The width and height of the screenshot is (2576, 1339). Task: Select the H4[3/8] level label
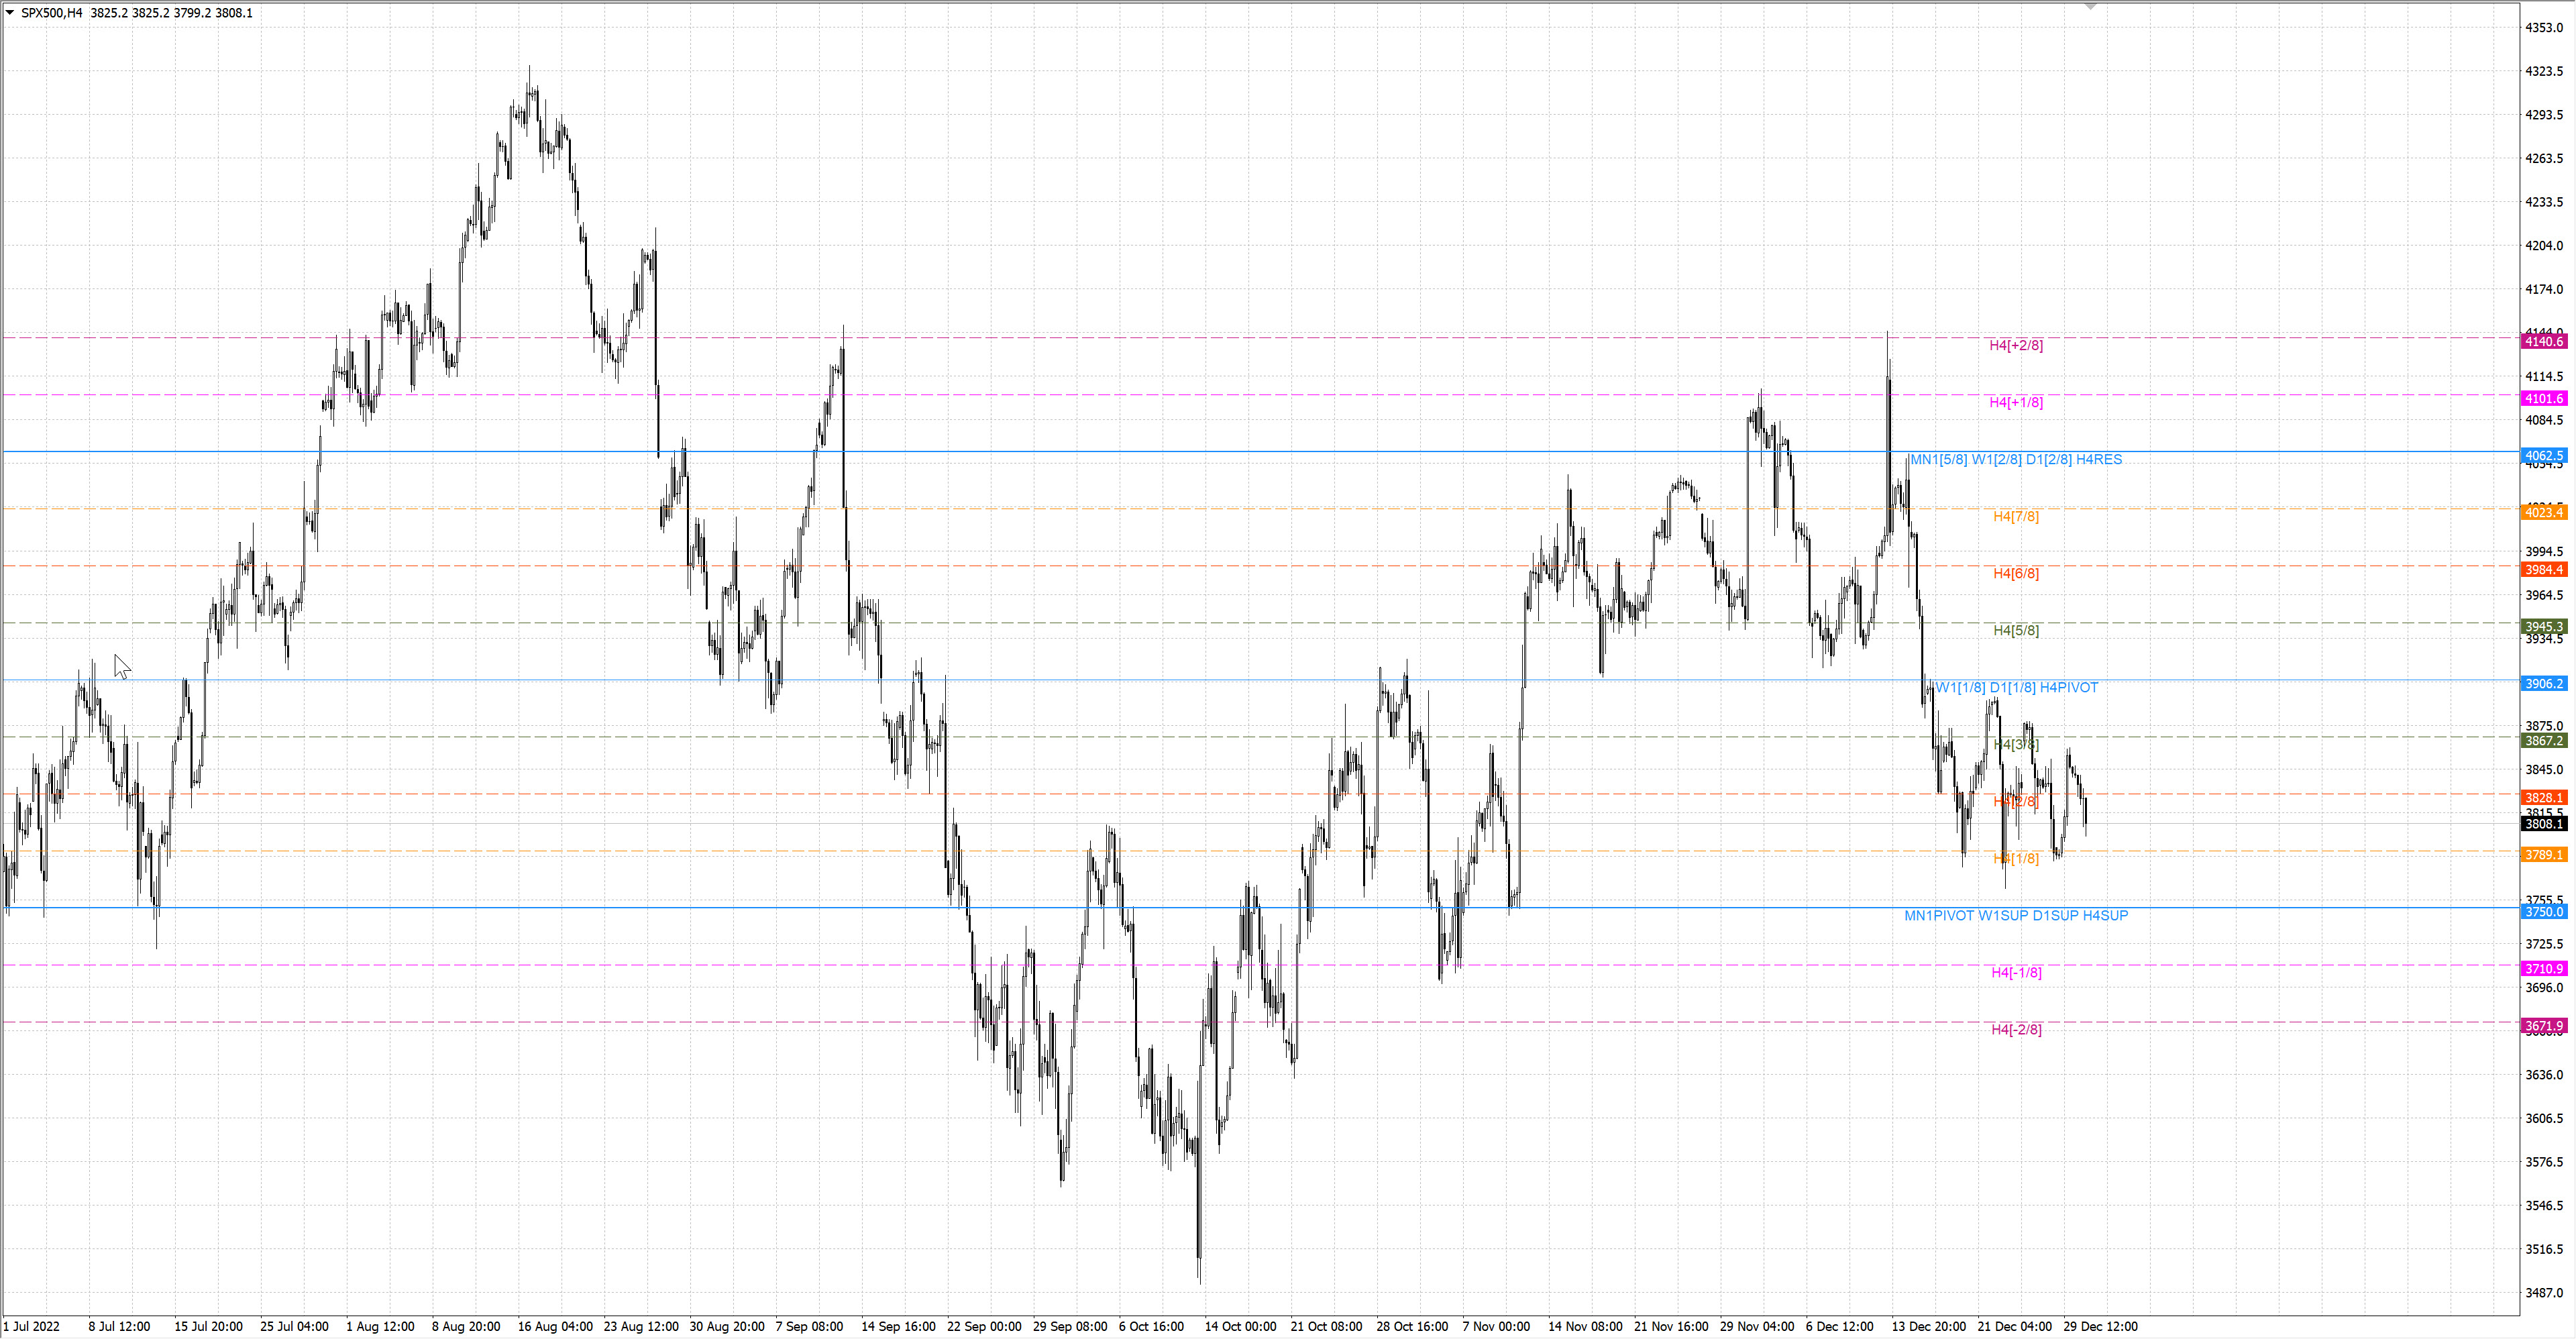[2016, 744]
